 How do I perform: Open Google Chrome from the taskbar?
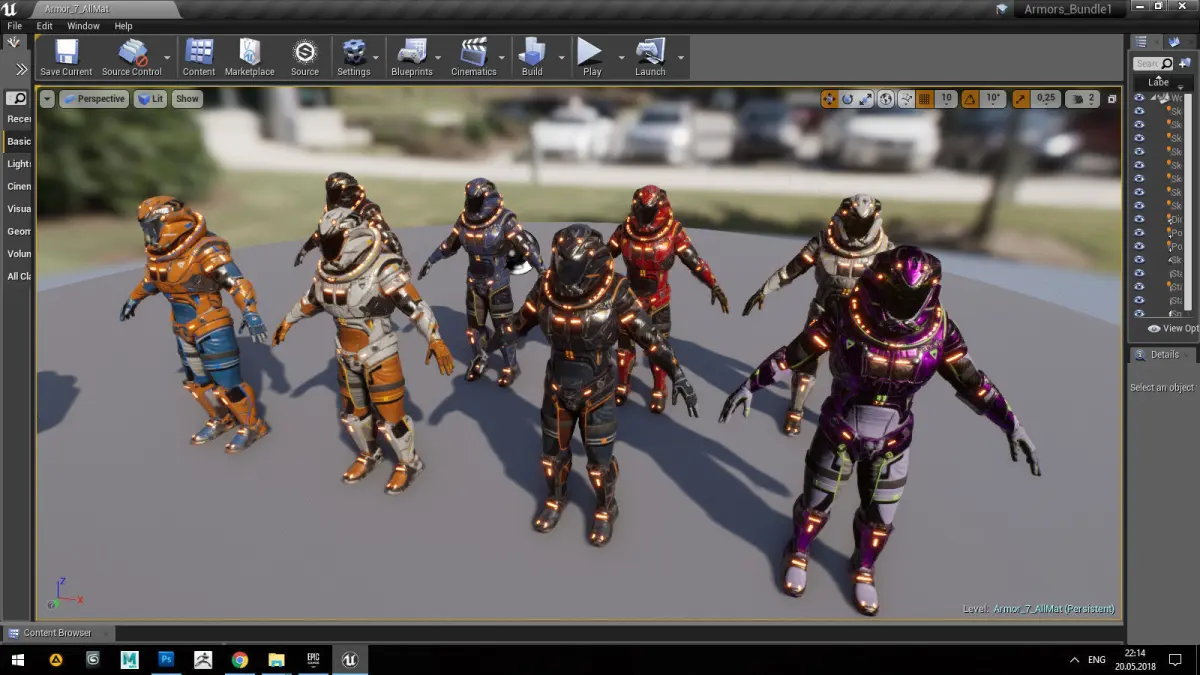[x=240, y=660]
